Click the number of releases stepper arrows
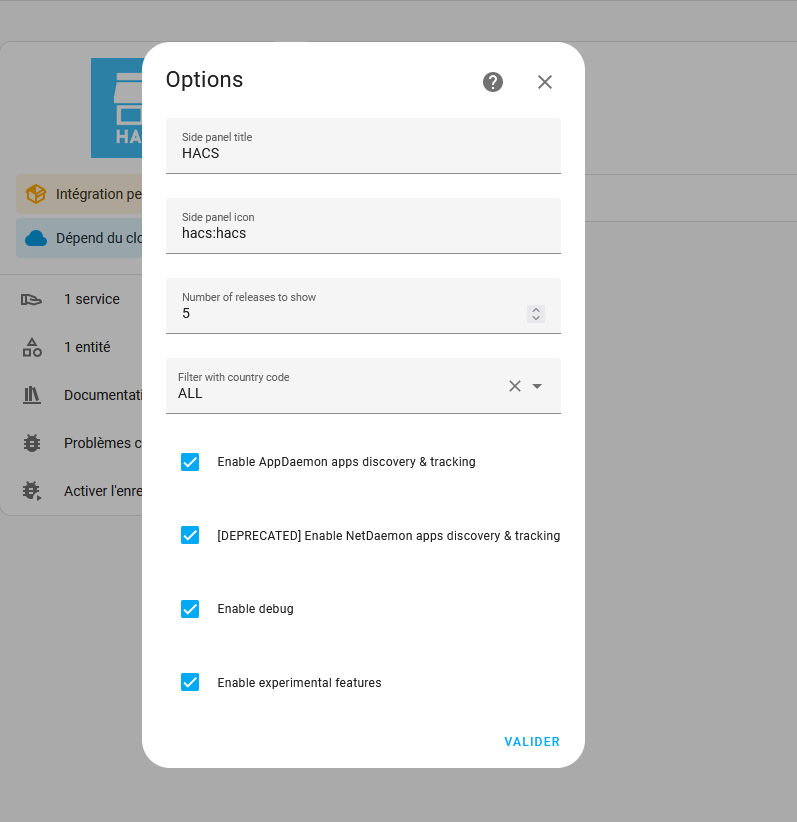The height and width of the screenshot is (822, 797). 536,314
